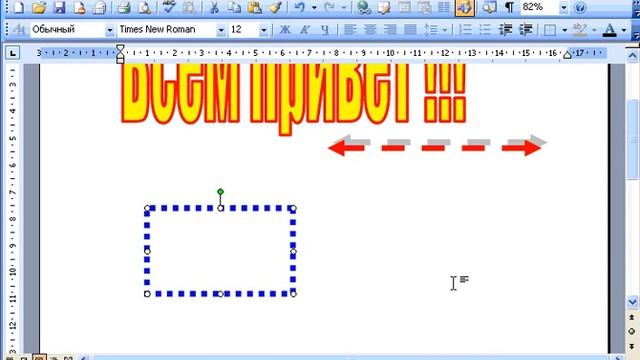The height and width of the screenshot is (360, 640).
Task: Expand the 82% zoom dropdown
Action: coord(564,7)
